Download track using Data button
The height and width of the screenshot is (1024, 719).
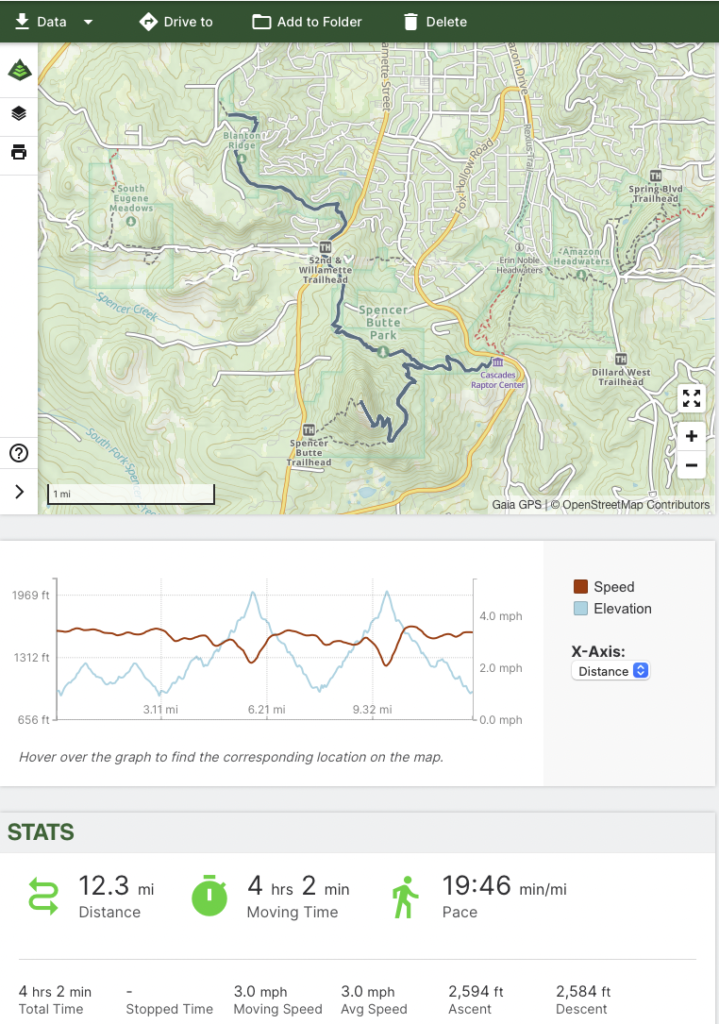pyautogui.click(x=40, y=22)
